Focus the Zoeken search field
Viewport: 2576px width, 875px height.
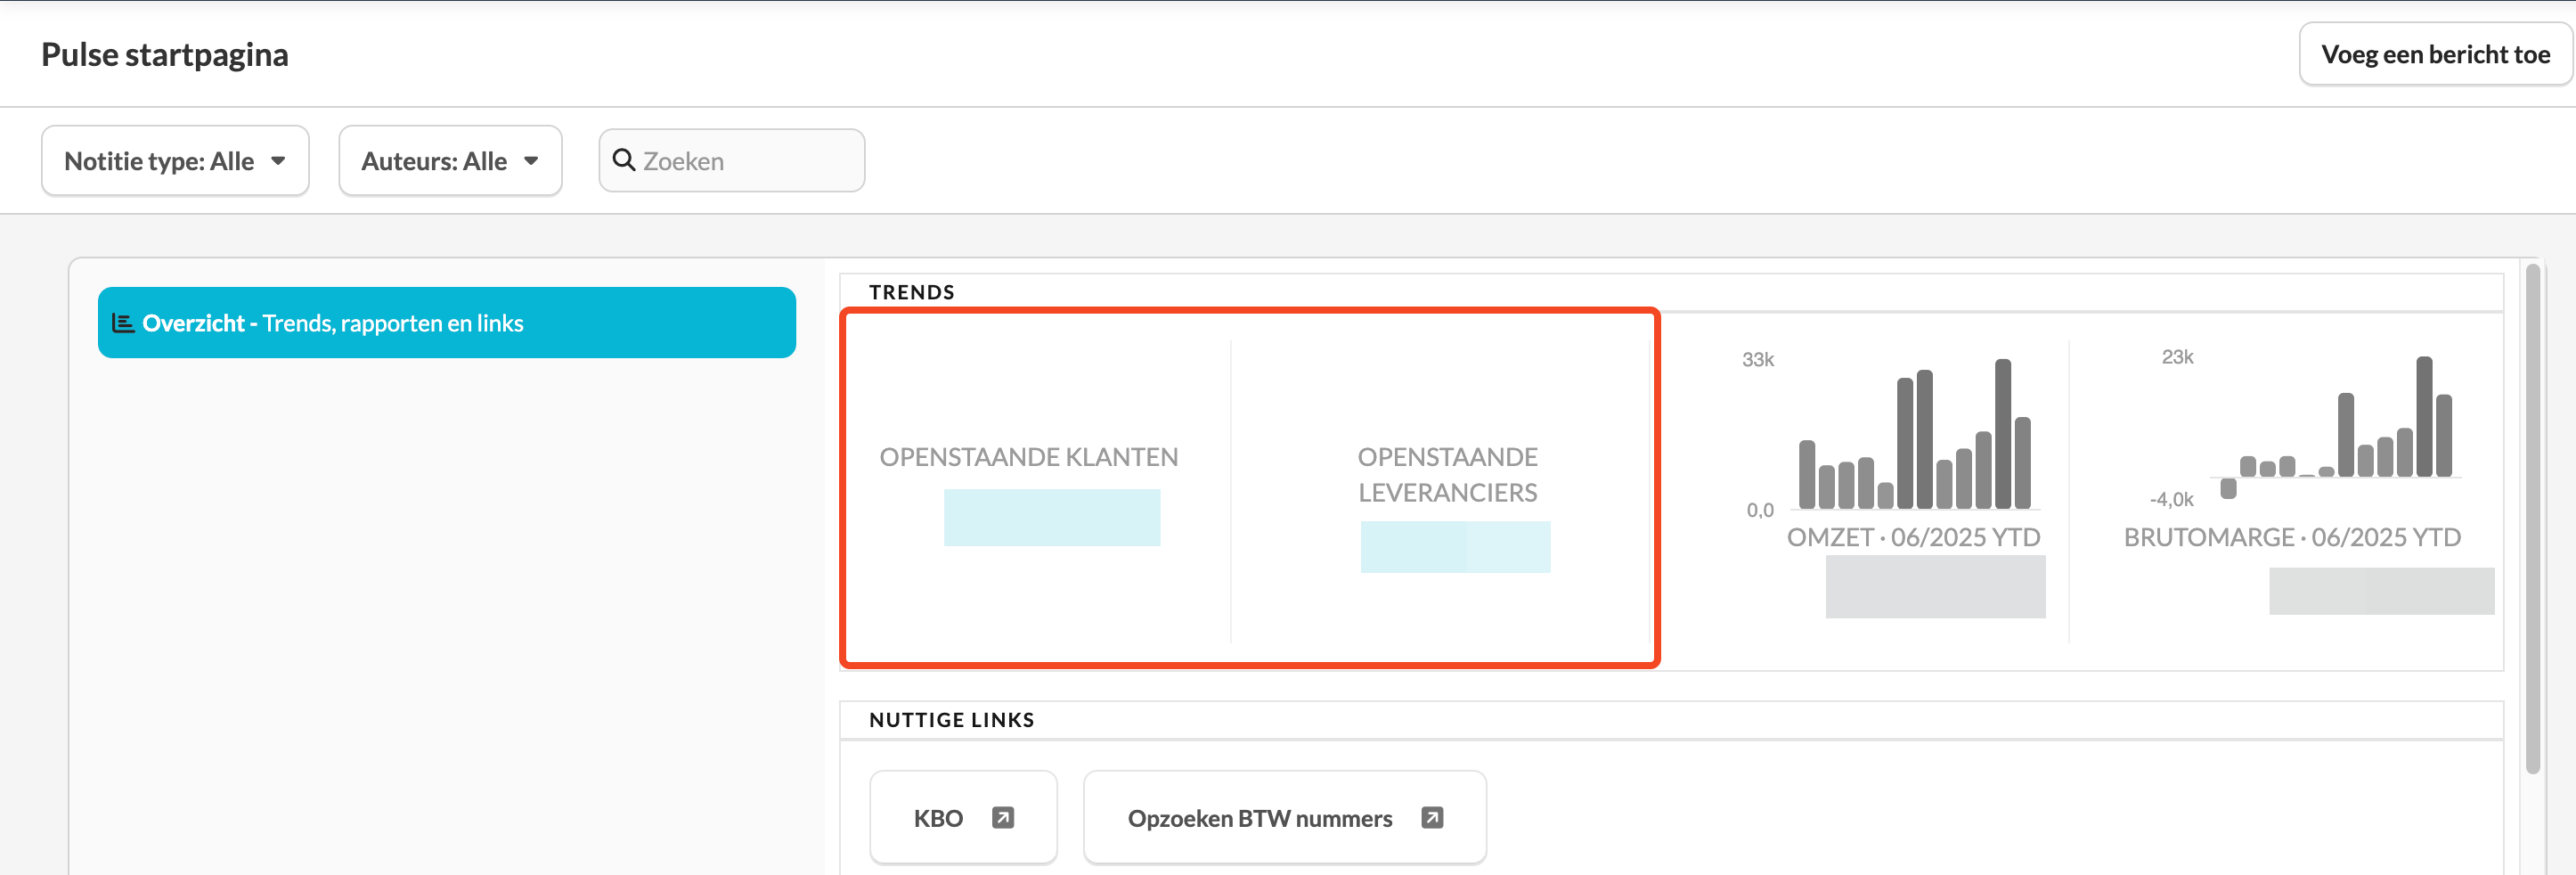[732, 161]
